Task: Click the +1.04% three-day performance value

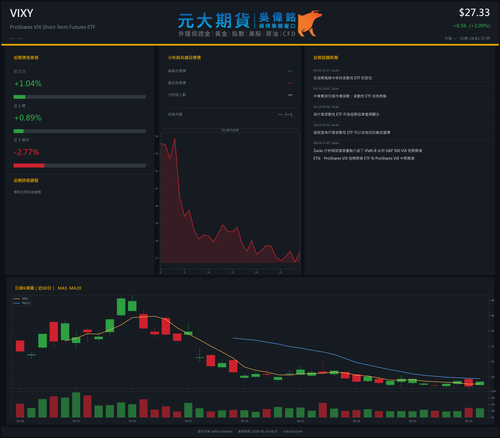Action: [28, 84]
